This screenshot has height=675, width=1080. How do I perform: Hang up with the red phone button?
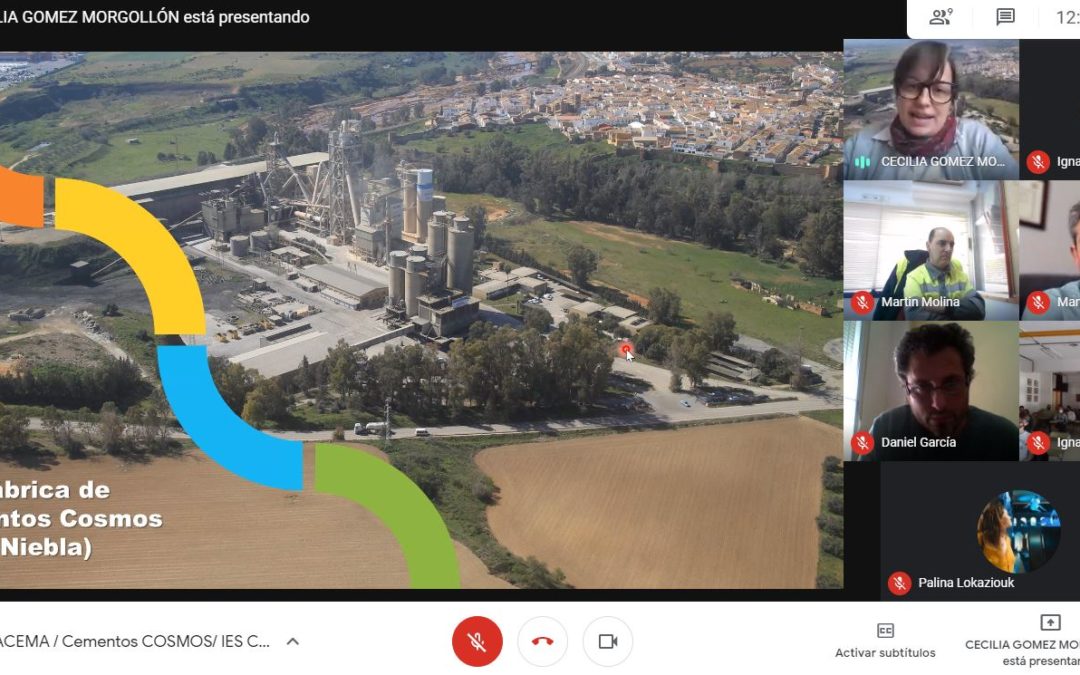tap(542, 641)
